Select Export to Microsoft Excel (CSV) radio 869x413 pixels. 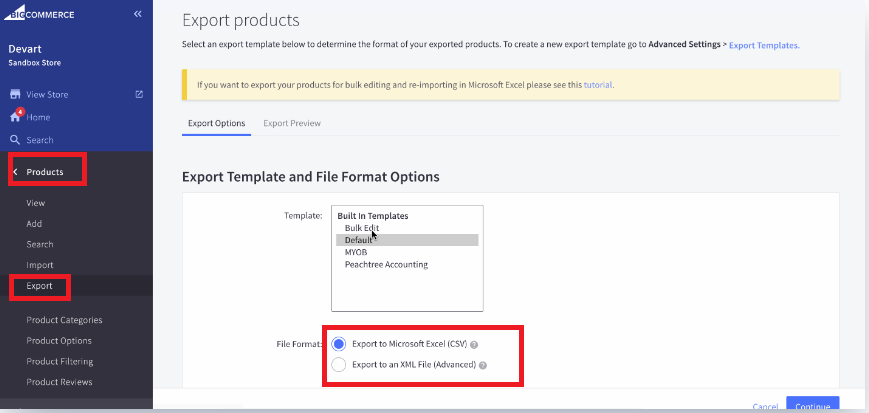coord(338,344)
